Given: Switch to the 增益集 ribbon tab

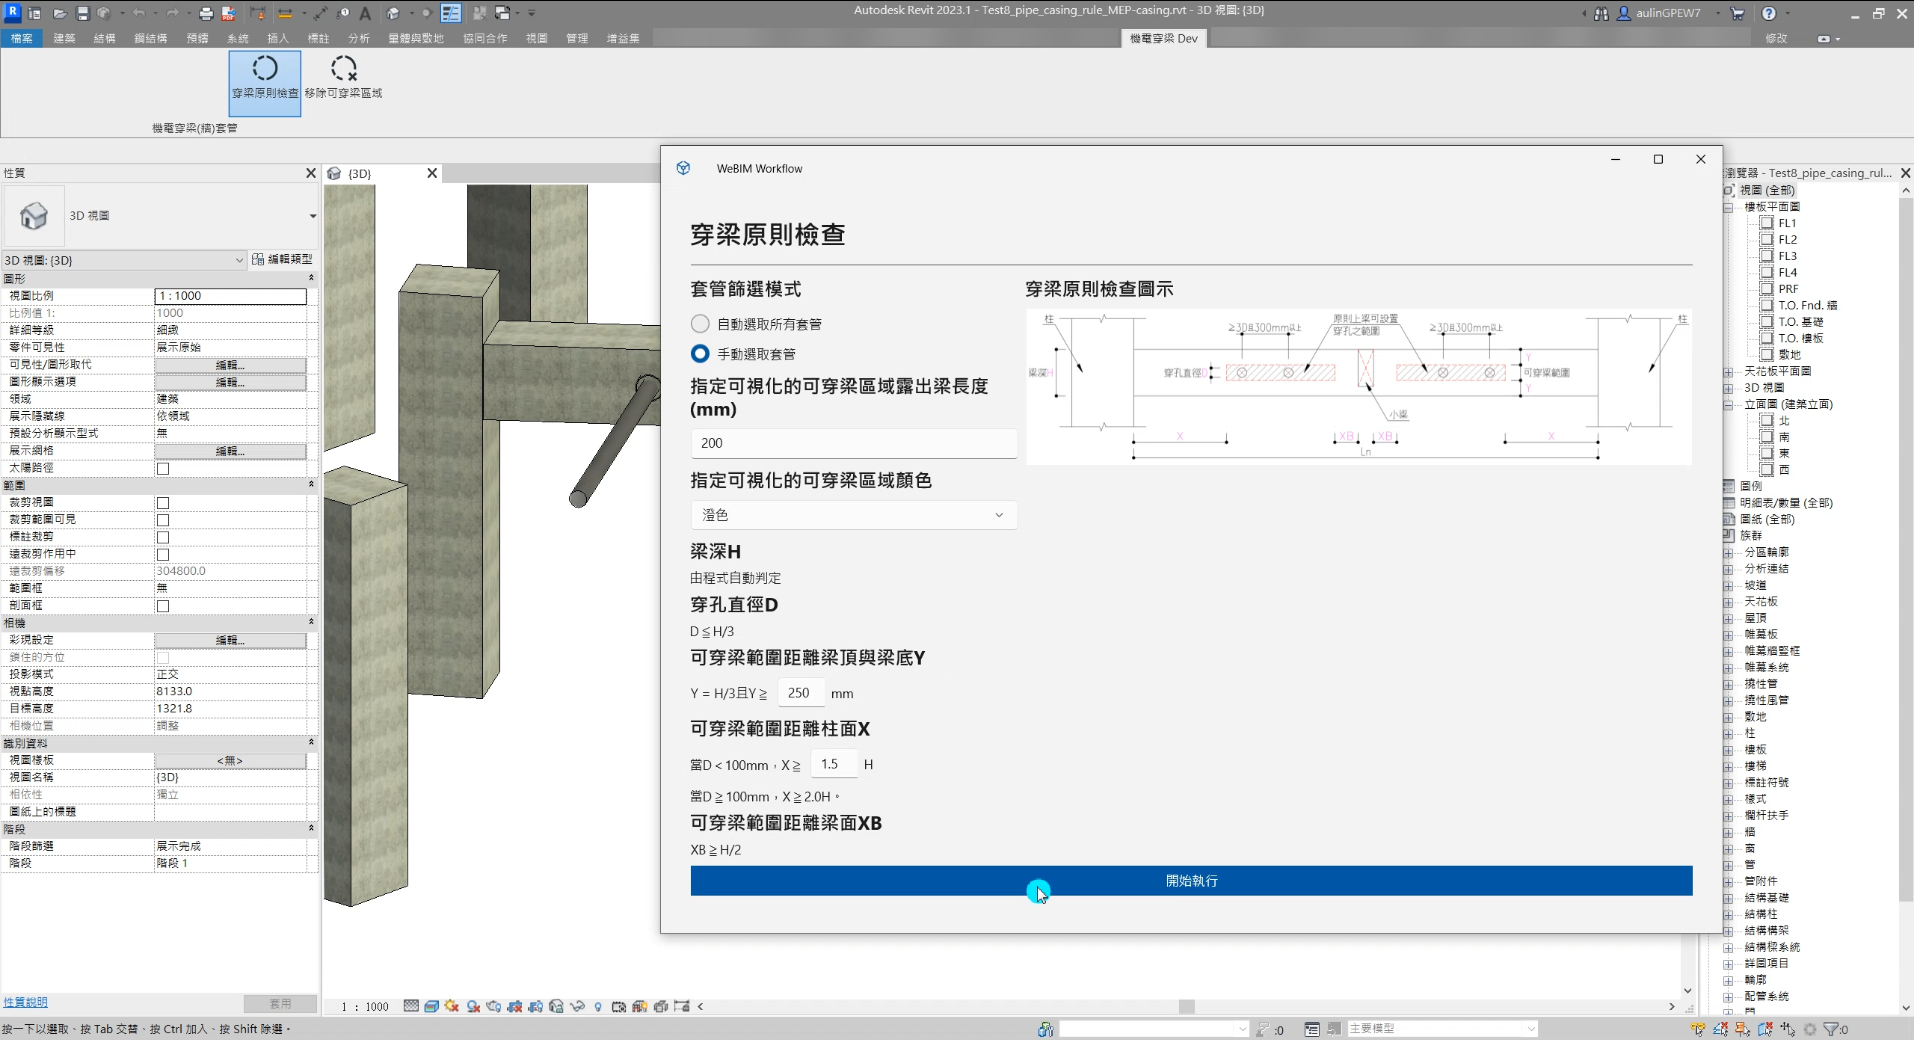Looking at the screenshot, I should pos(622,38).
